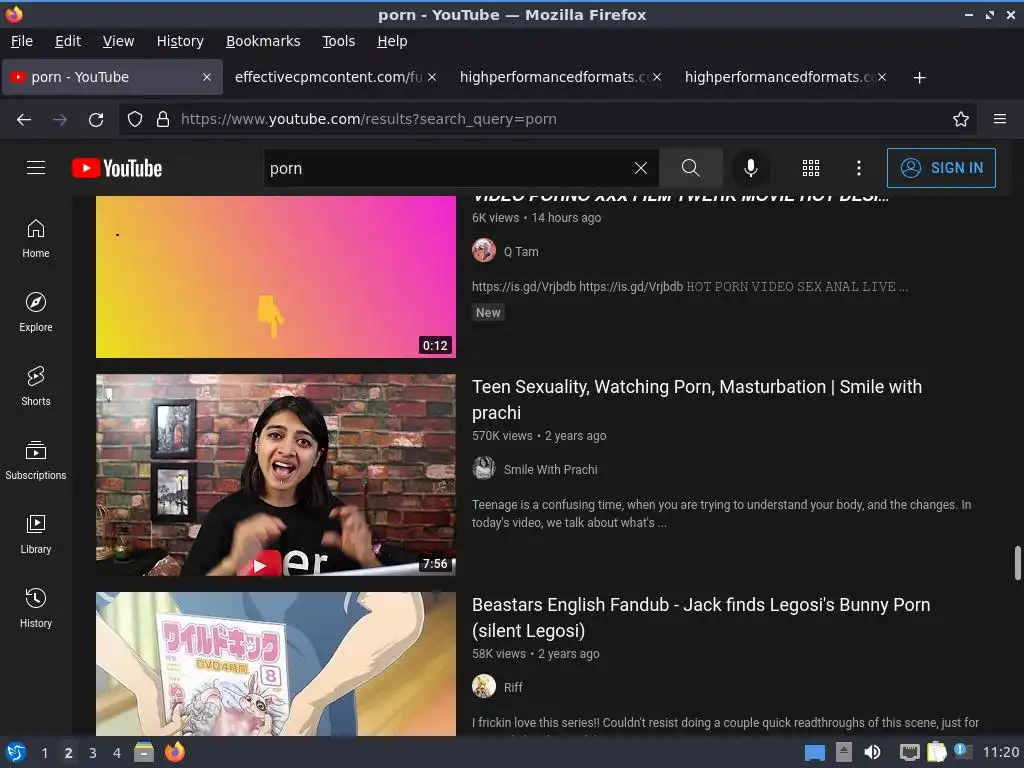Click the URL address bar

[547, 119]
